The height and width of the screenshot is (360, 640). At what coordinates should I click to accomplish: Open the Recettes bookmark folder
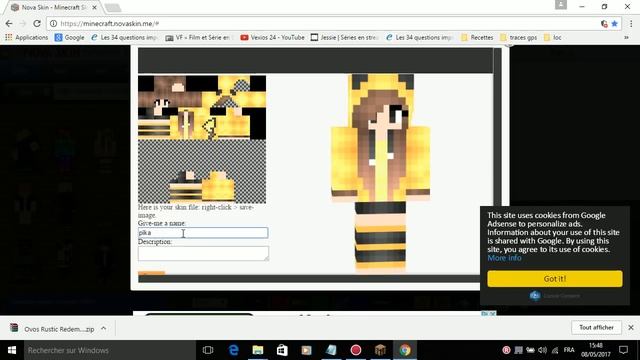pyautogui.click(x=477, y=38)
